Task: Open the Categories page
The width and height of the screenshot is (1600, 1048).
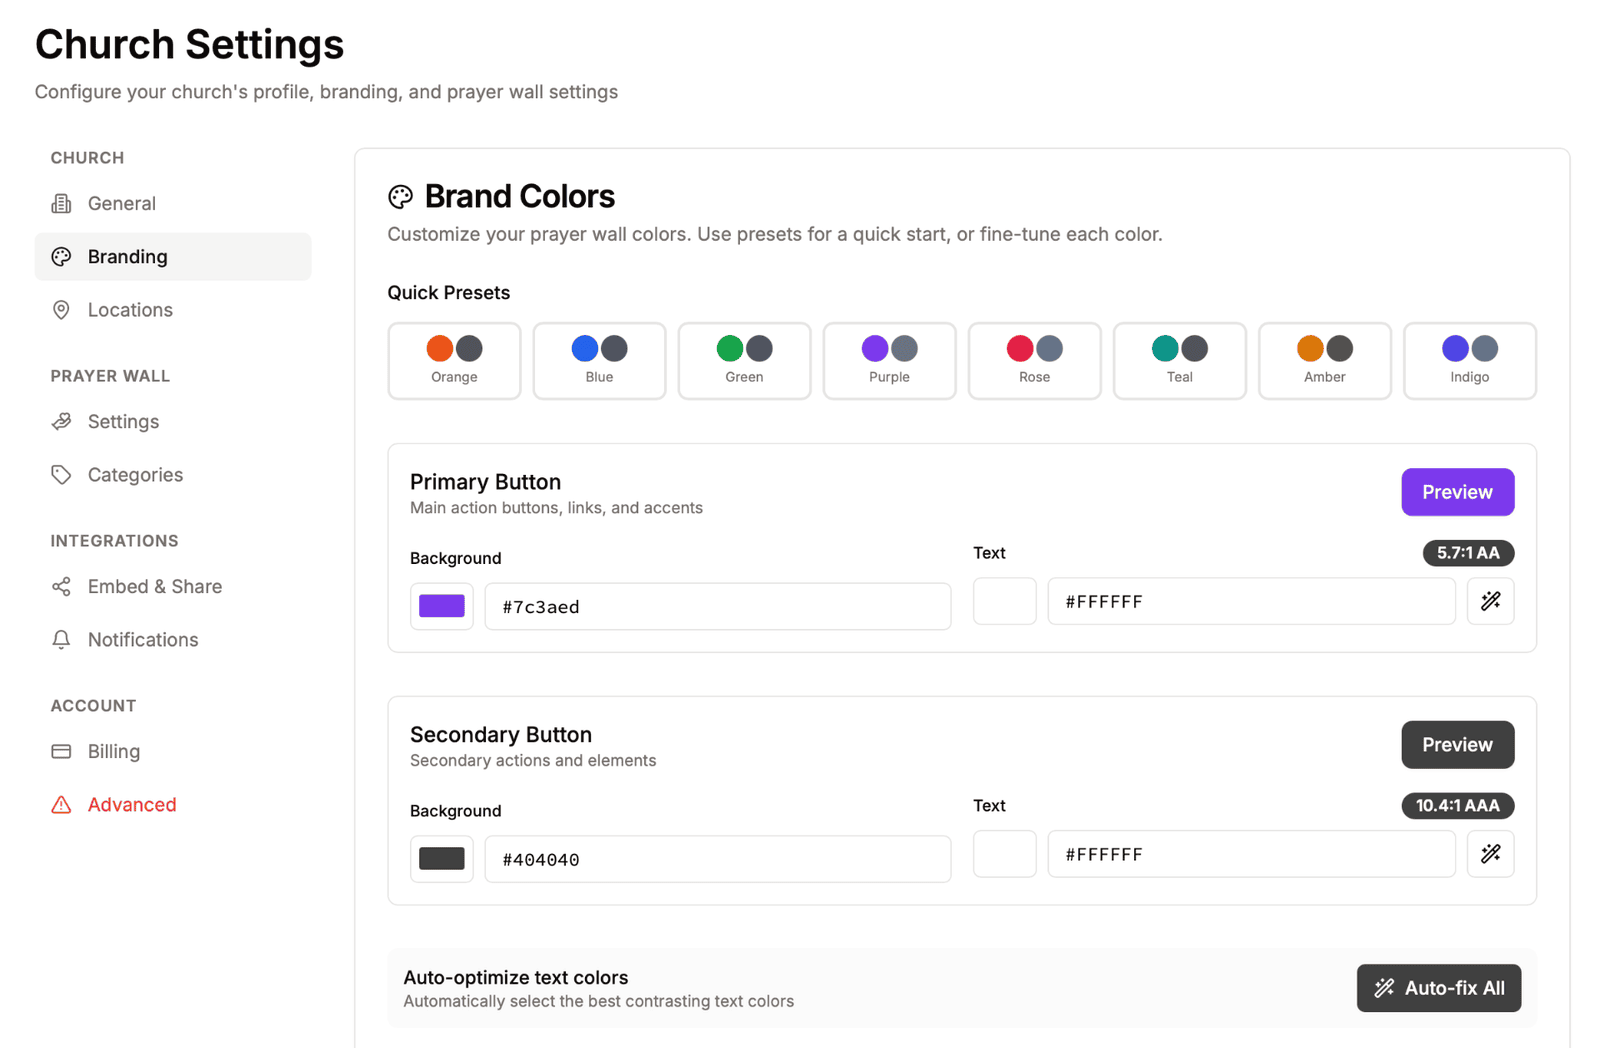Action: 173,475
